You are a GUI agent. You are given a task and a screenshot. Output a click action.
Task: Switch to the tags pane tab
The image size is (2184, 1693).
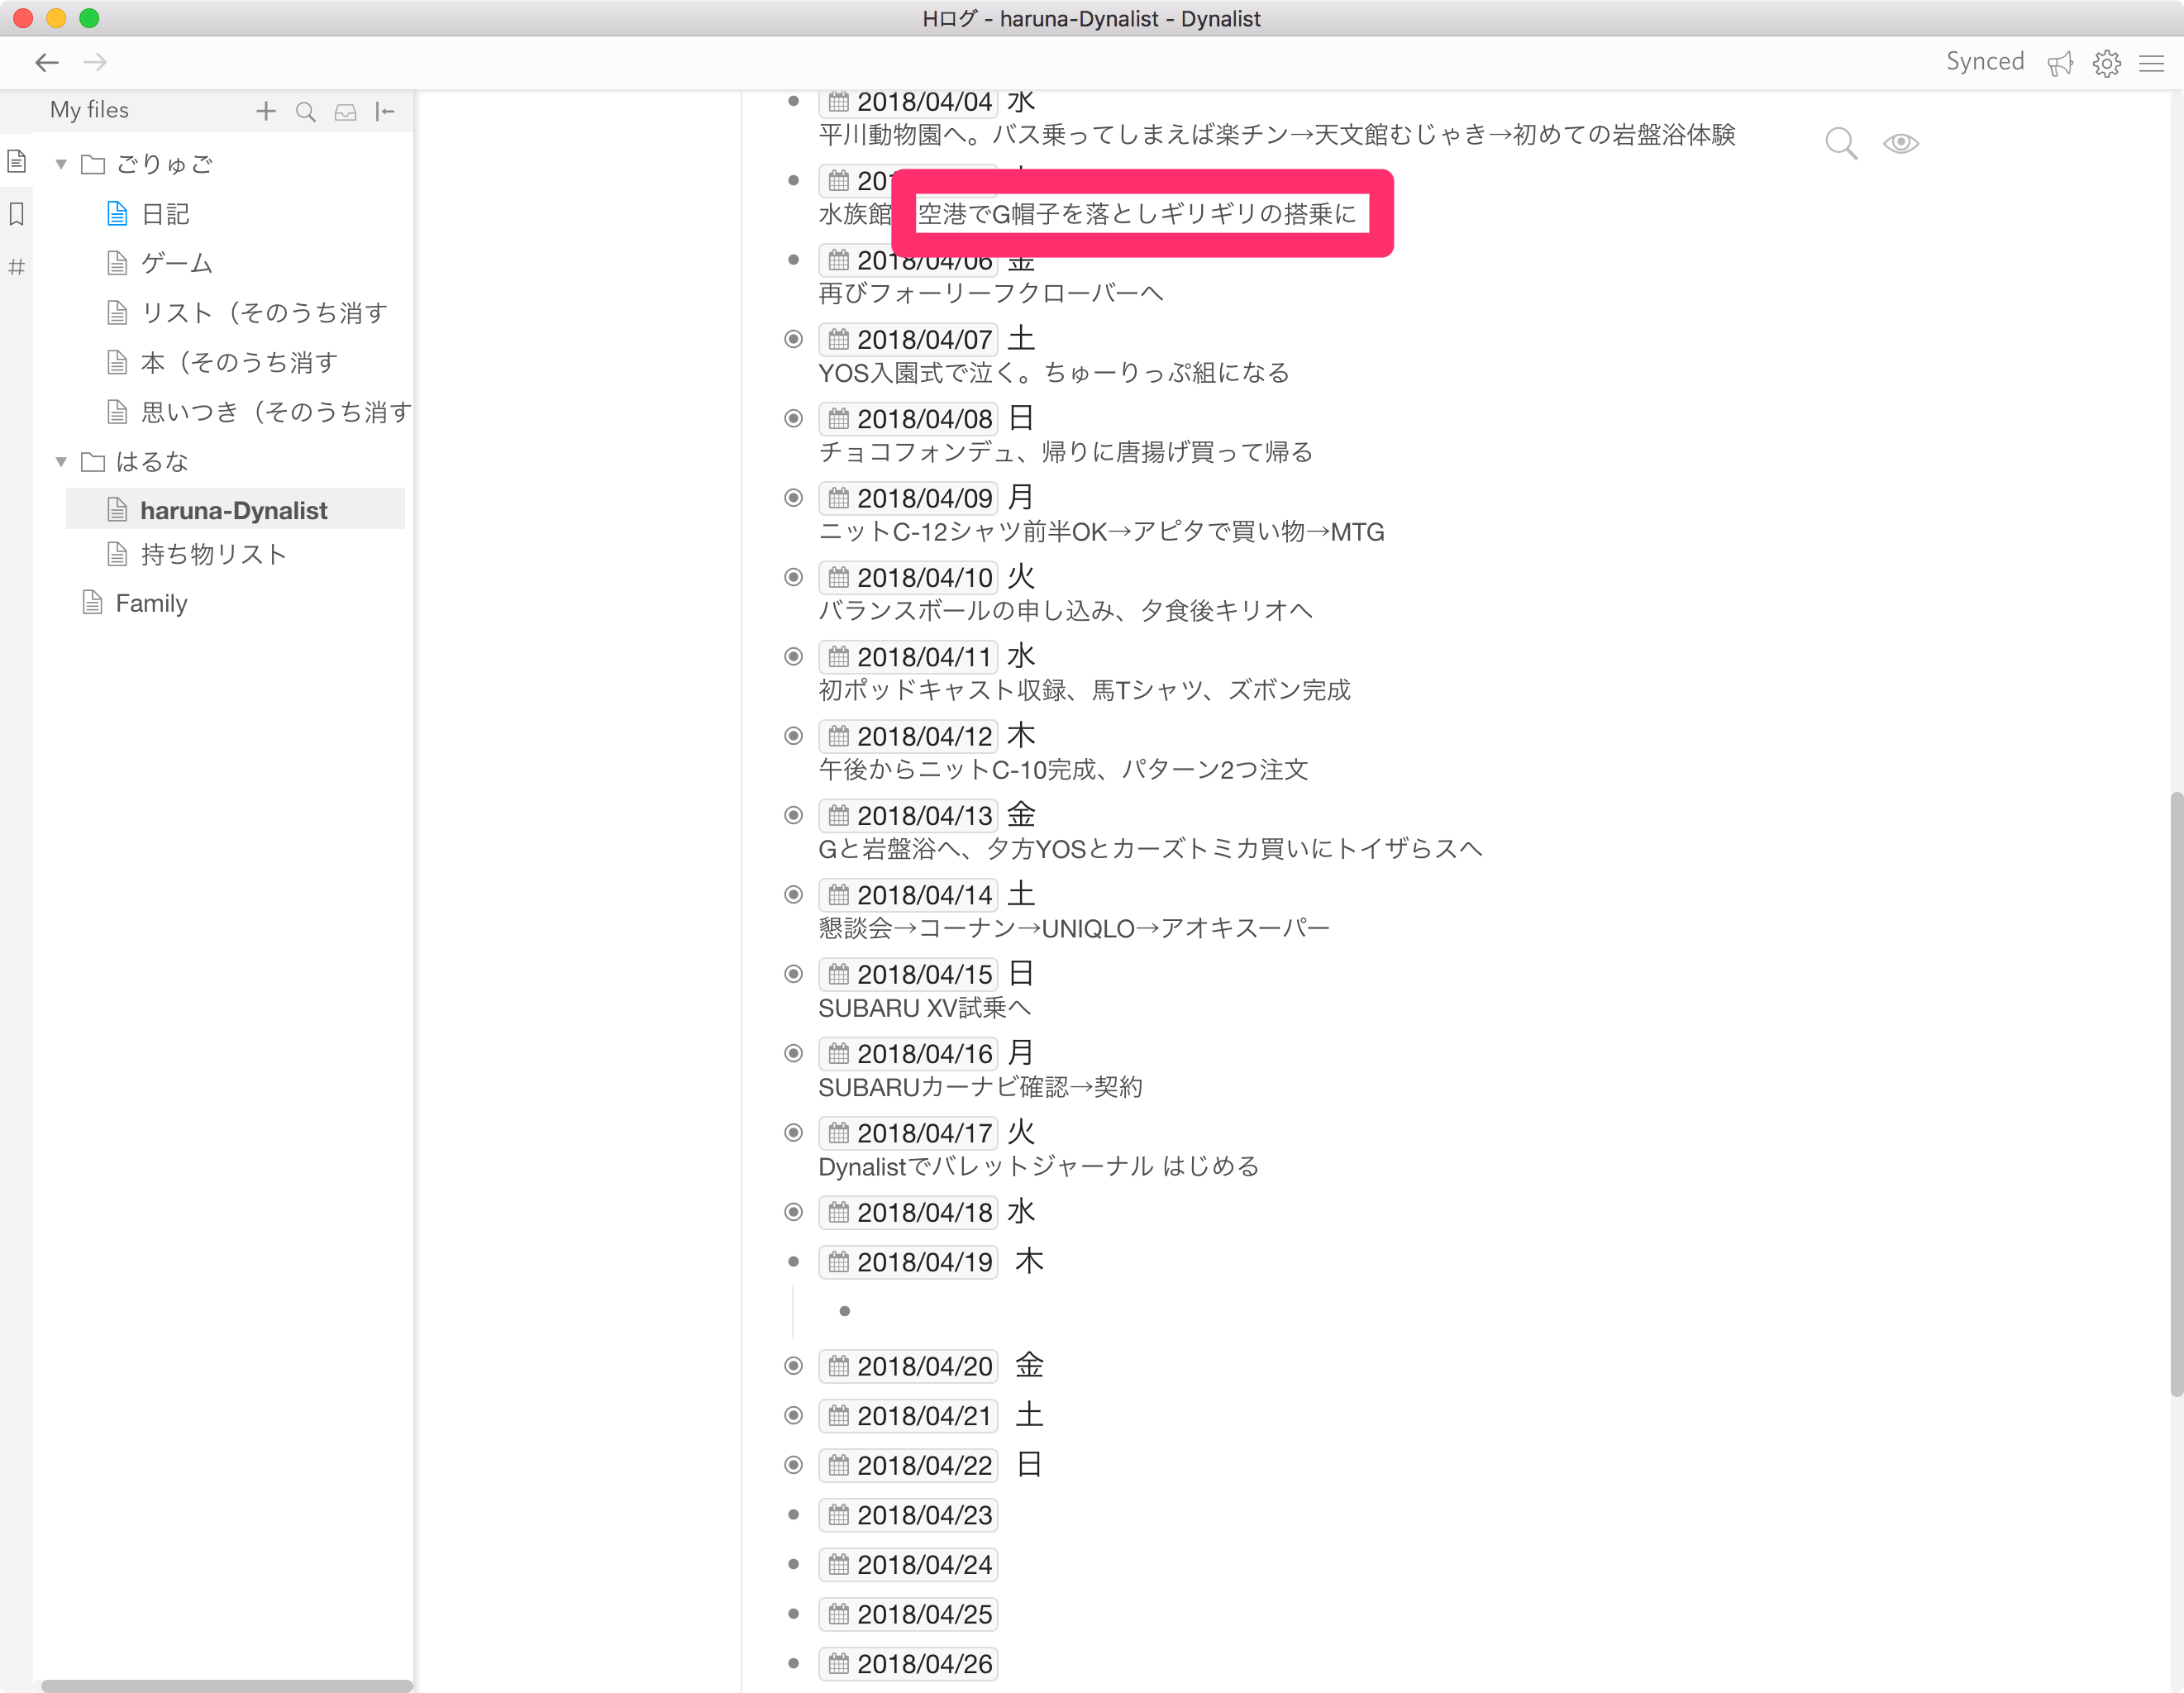point(17,266)
